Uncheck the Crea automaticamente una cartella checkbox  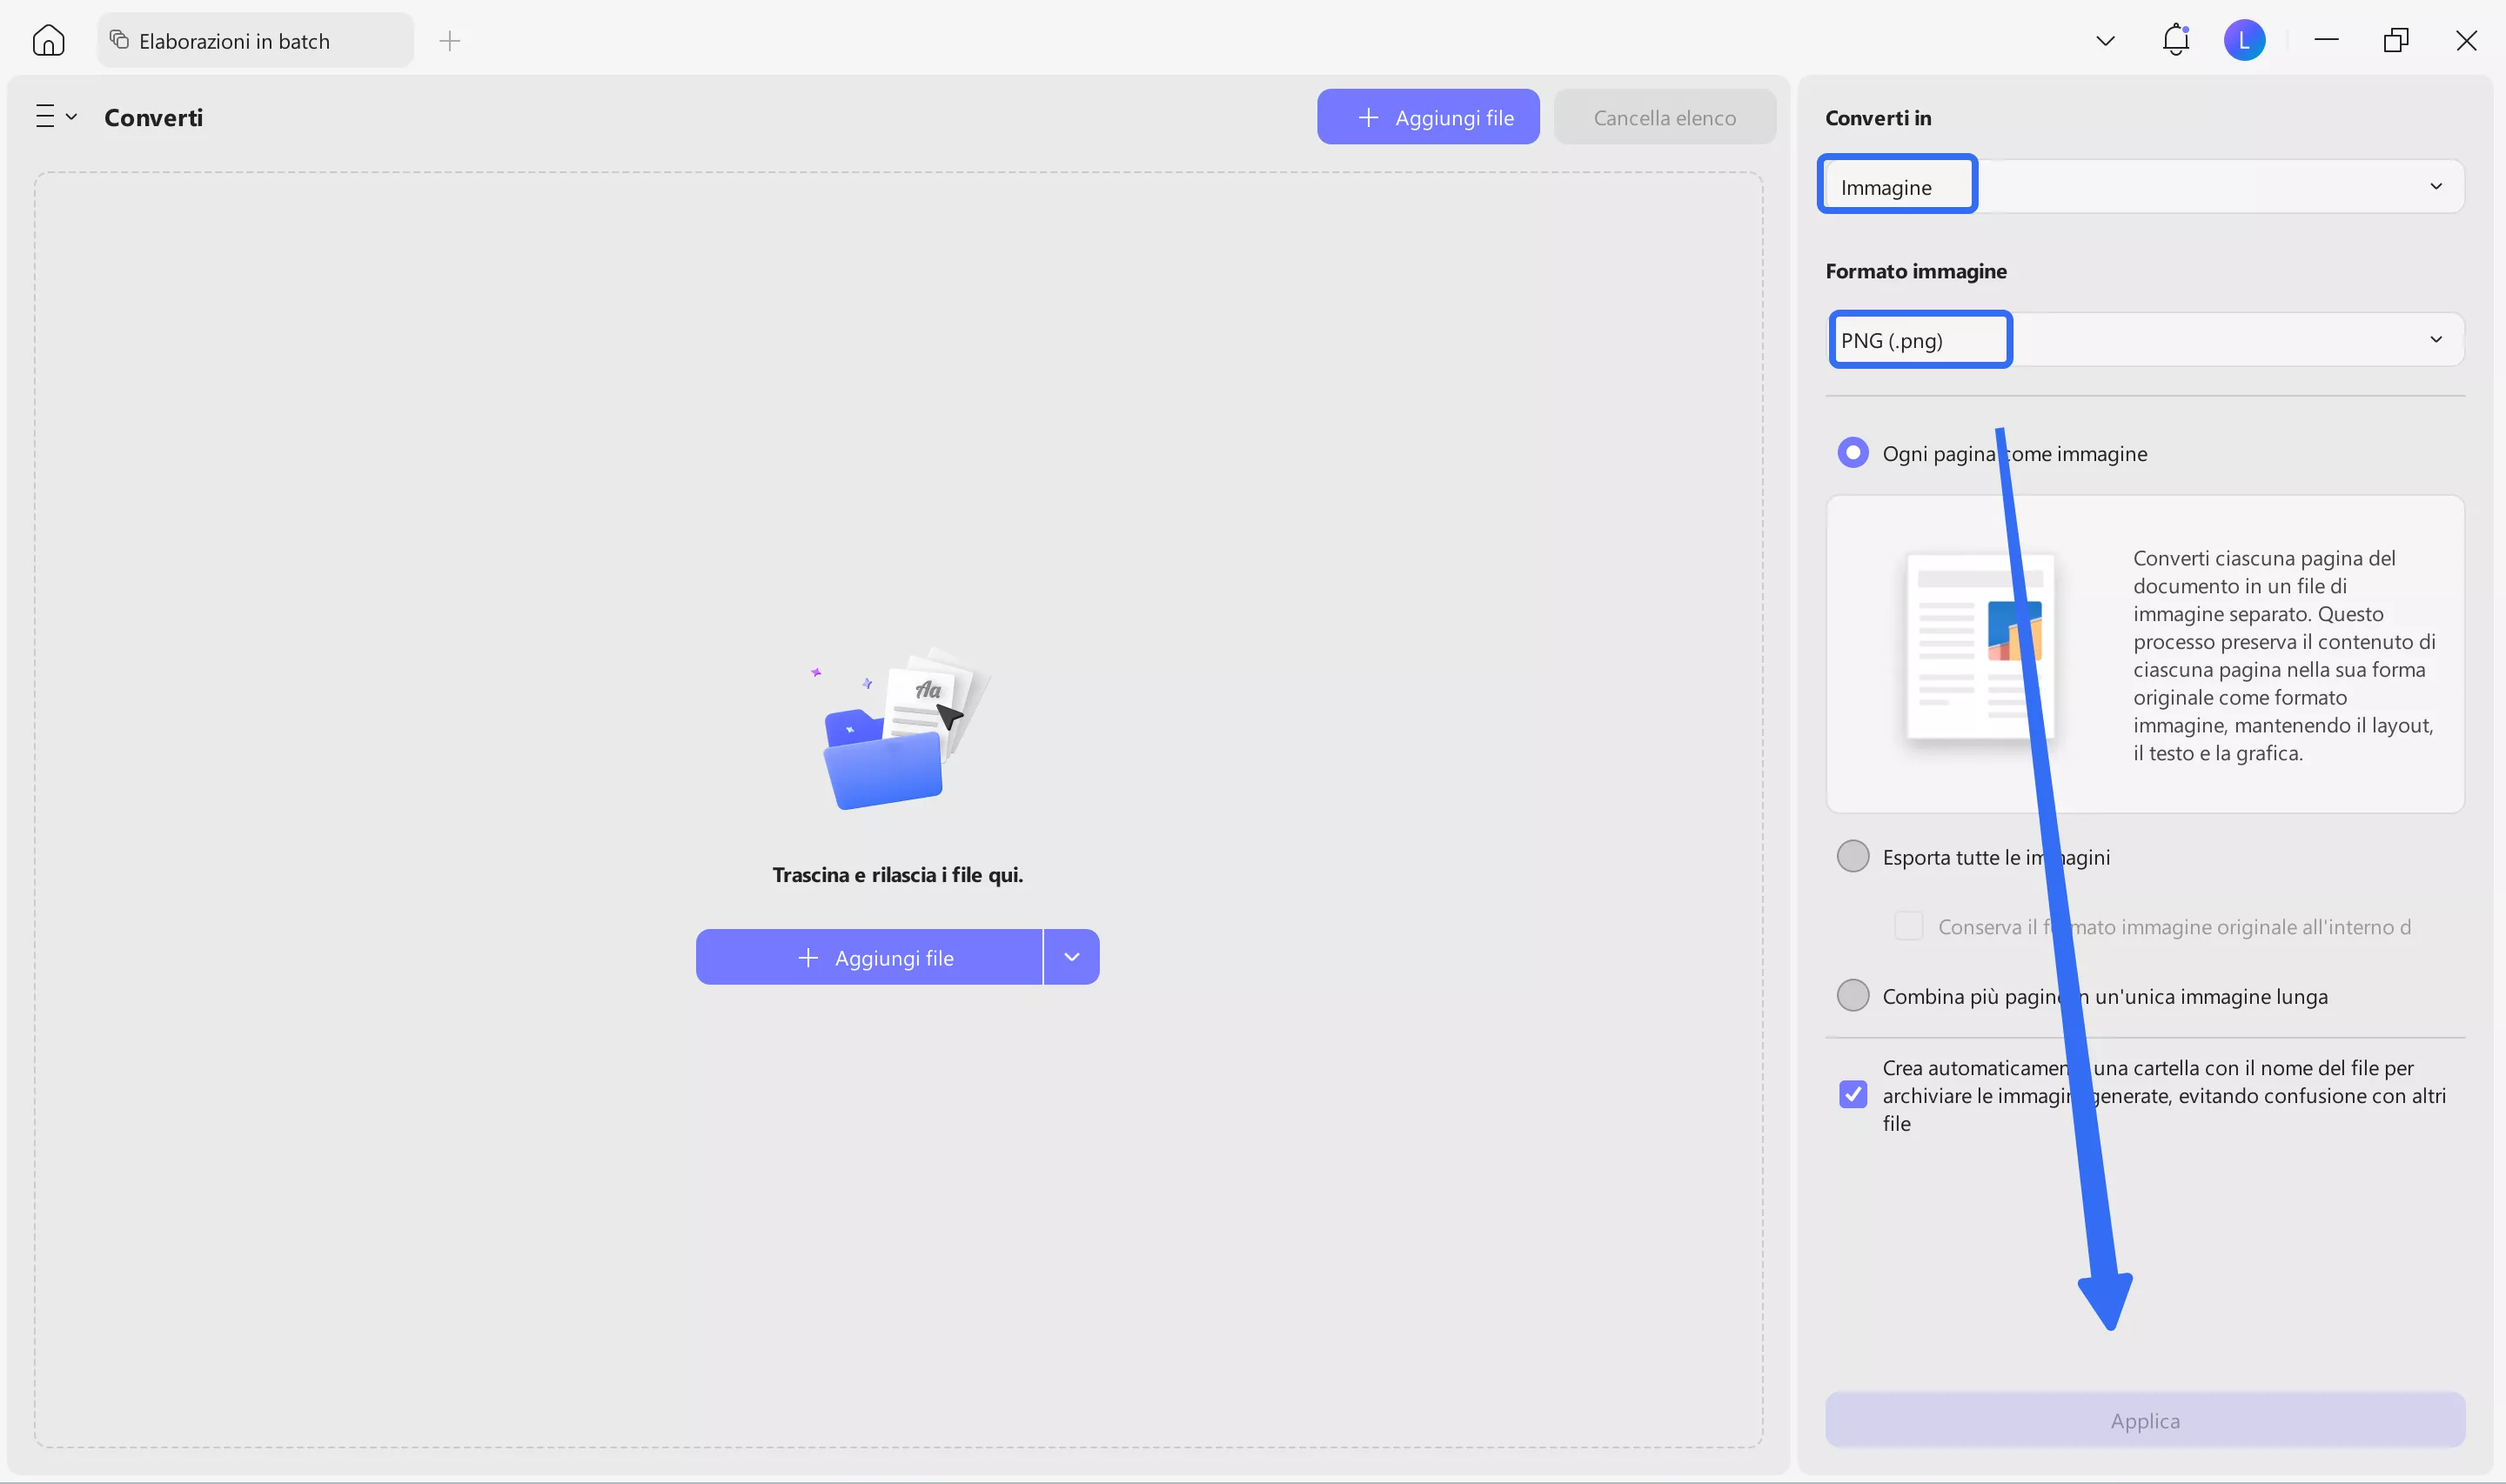click(x=1853, y=1095)
